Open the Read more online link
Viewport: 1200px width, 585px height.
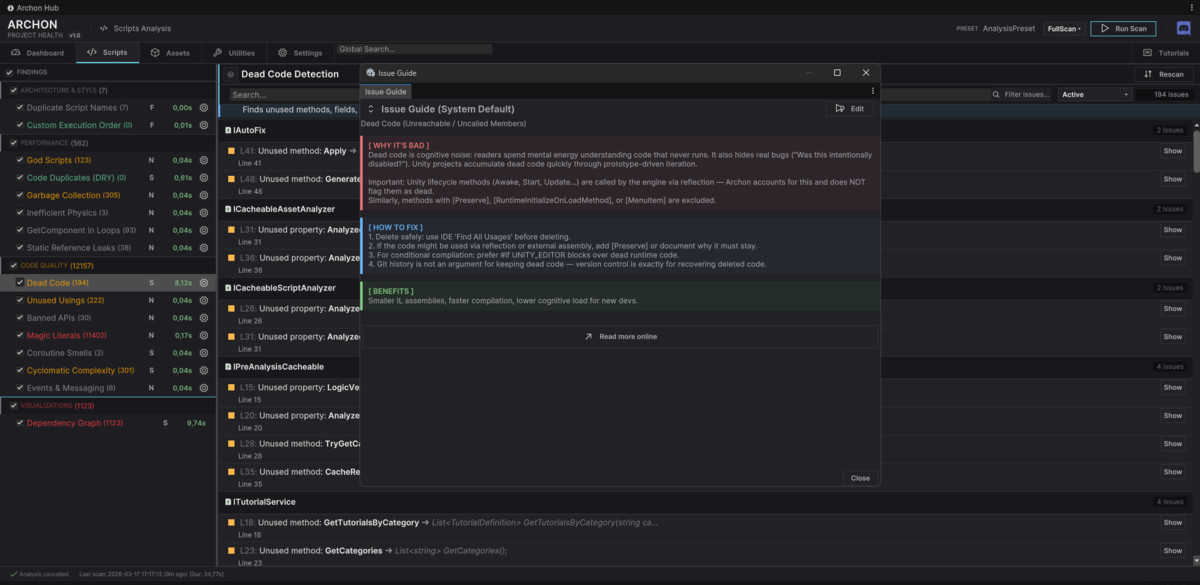620,337
